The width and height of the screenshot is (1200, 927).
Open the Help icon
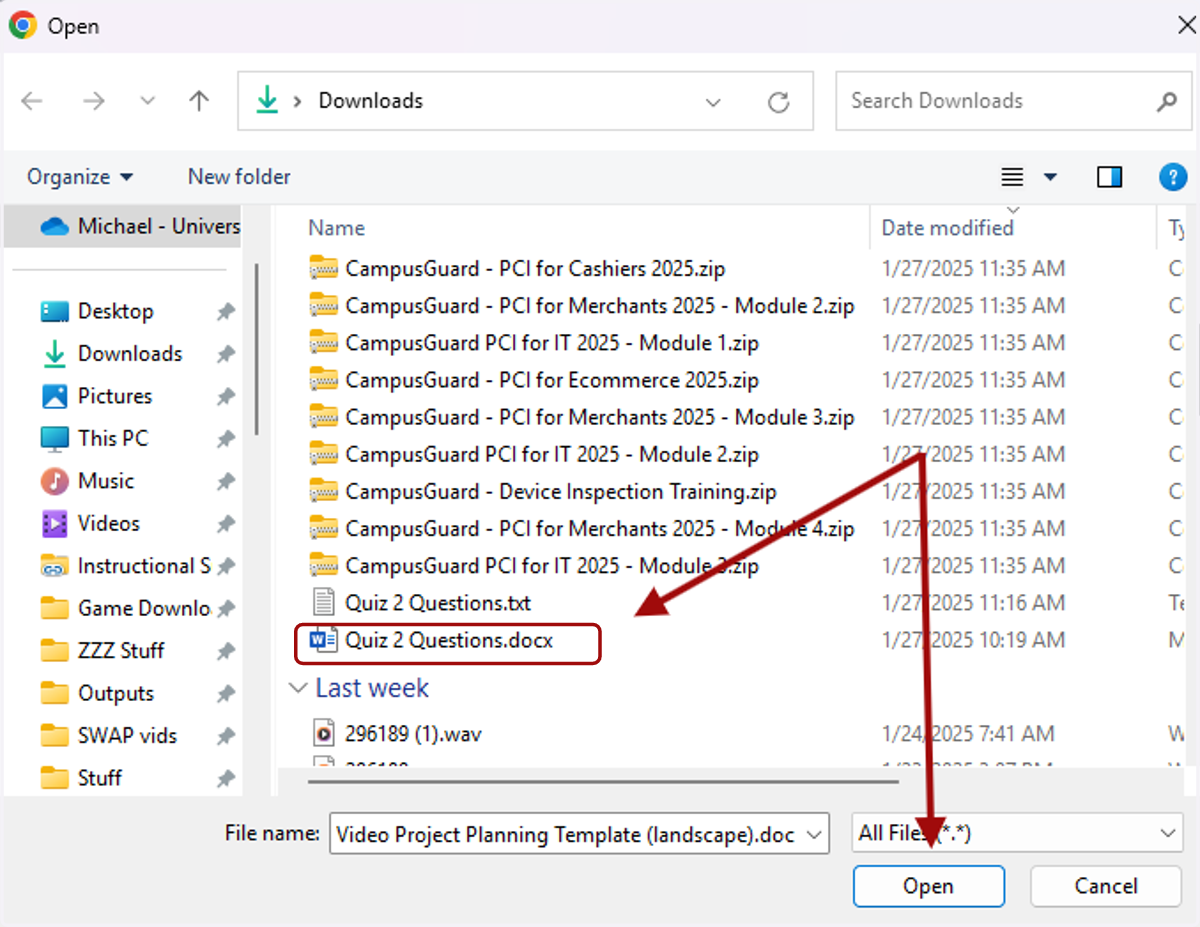[1172, 177]
